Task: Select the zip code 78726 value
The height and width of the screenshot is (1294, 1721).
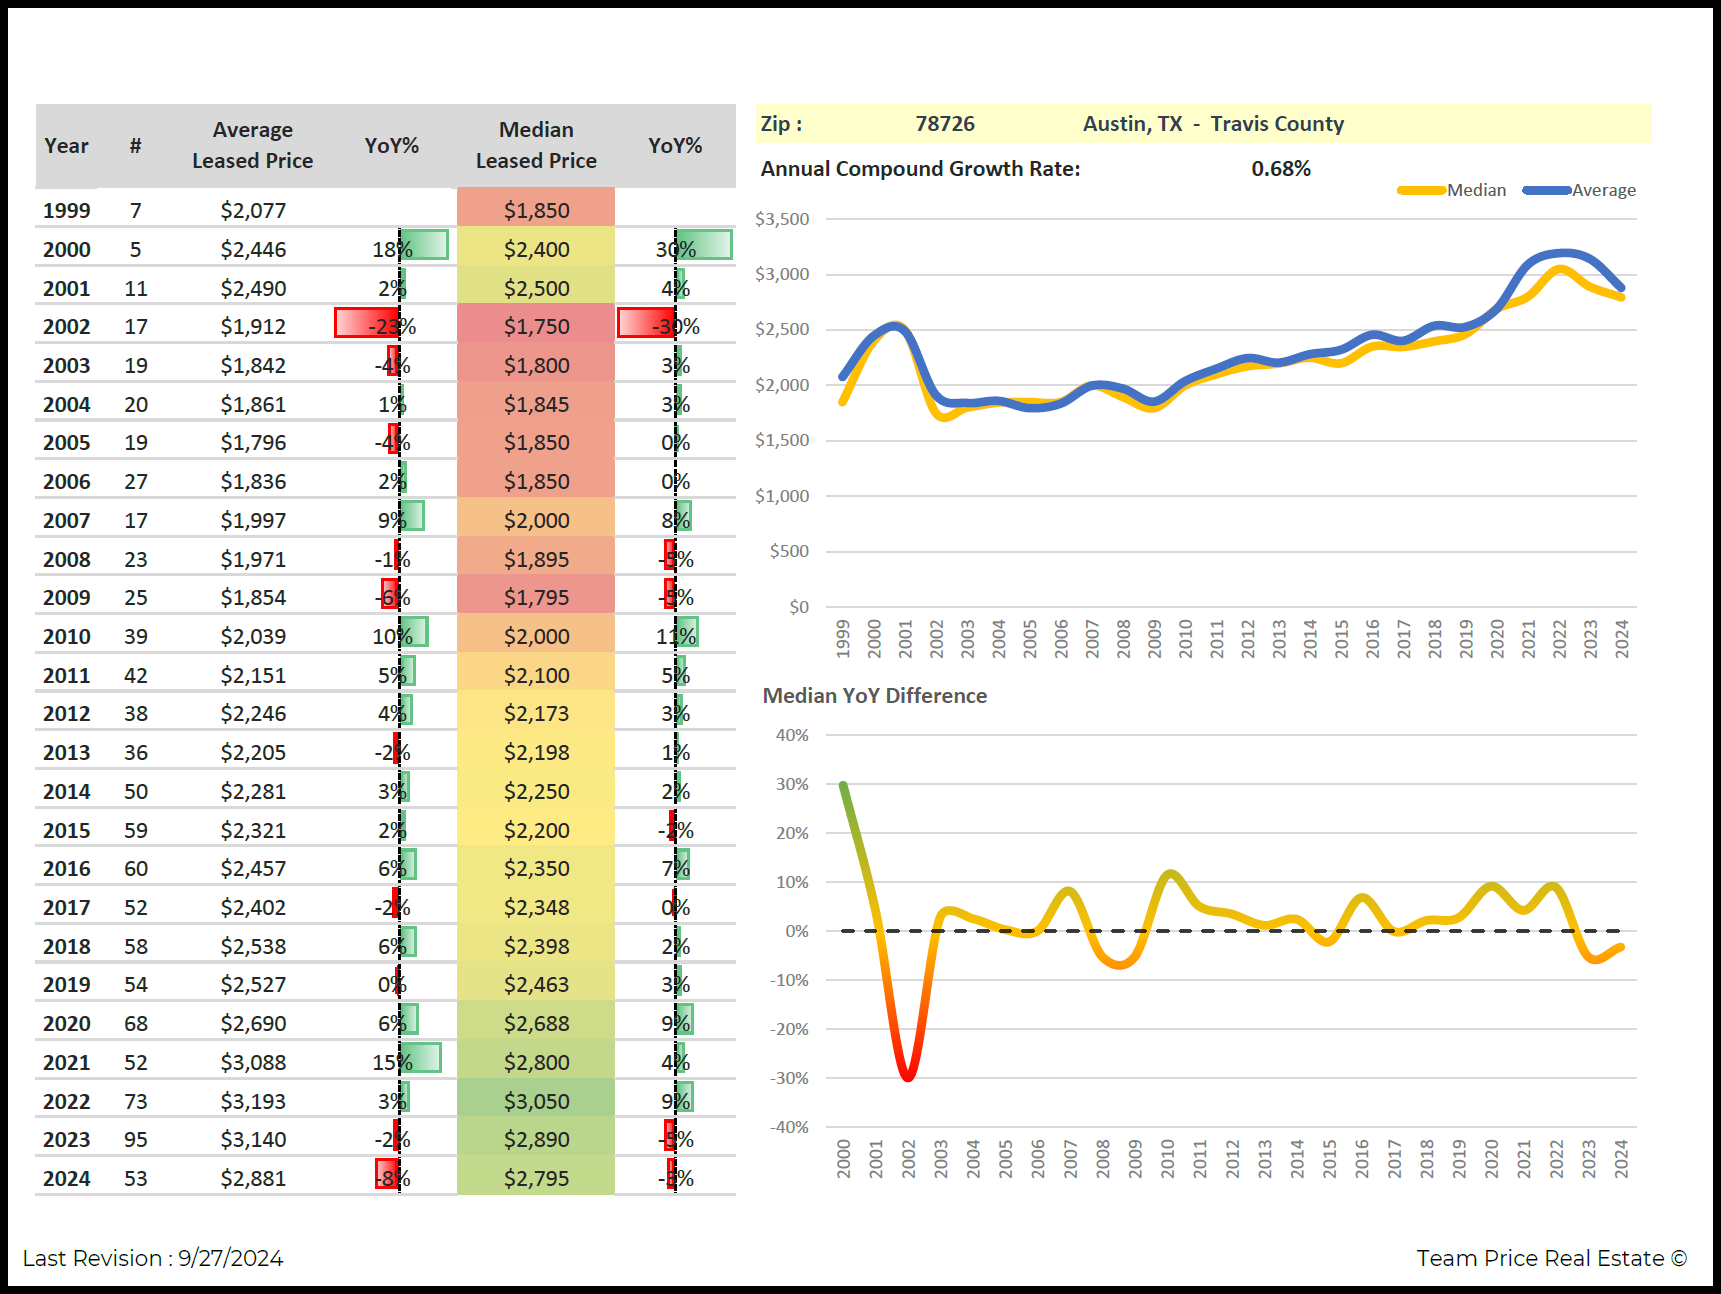Action: 944,124
